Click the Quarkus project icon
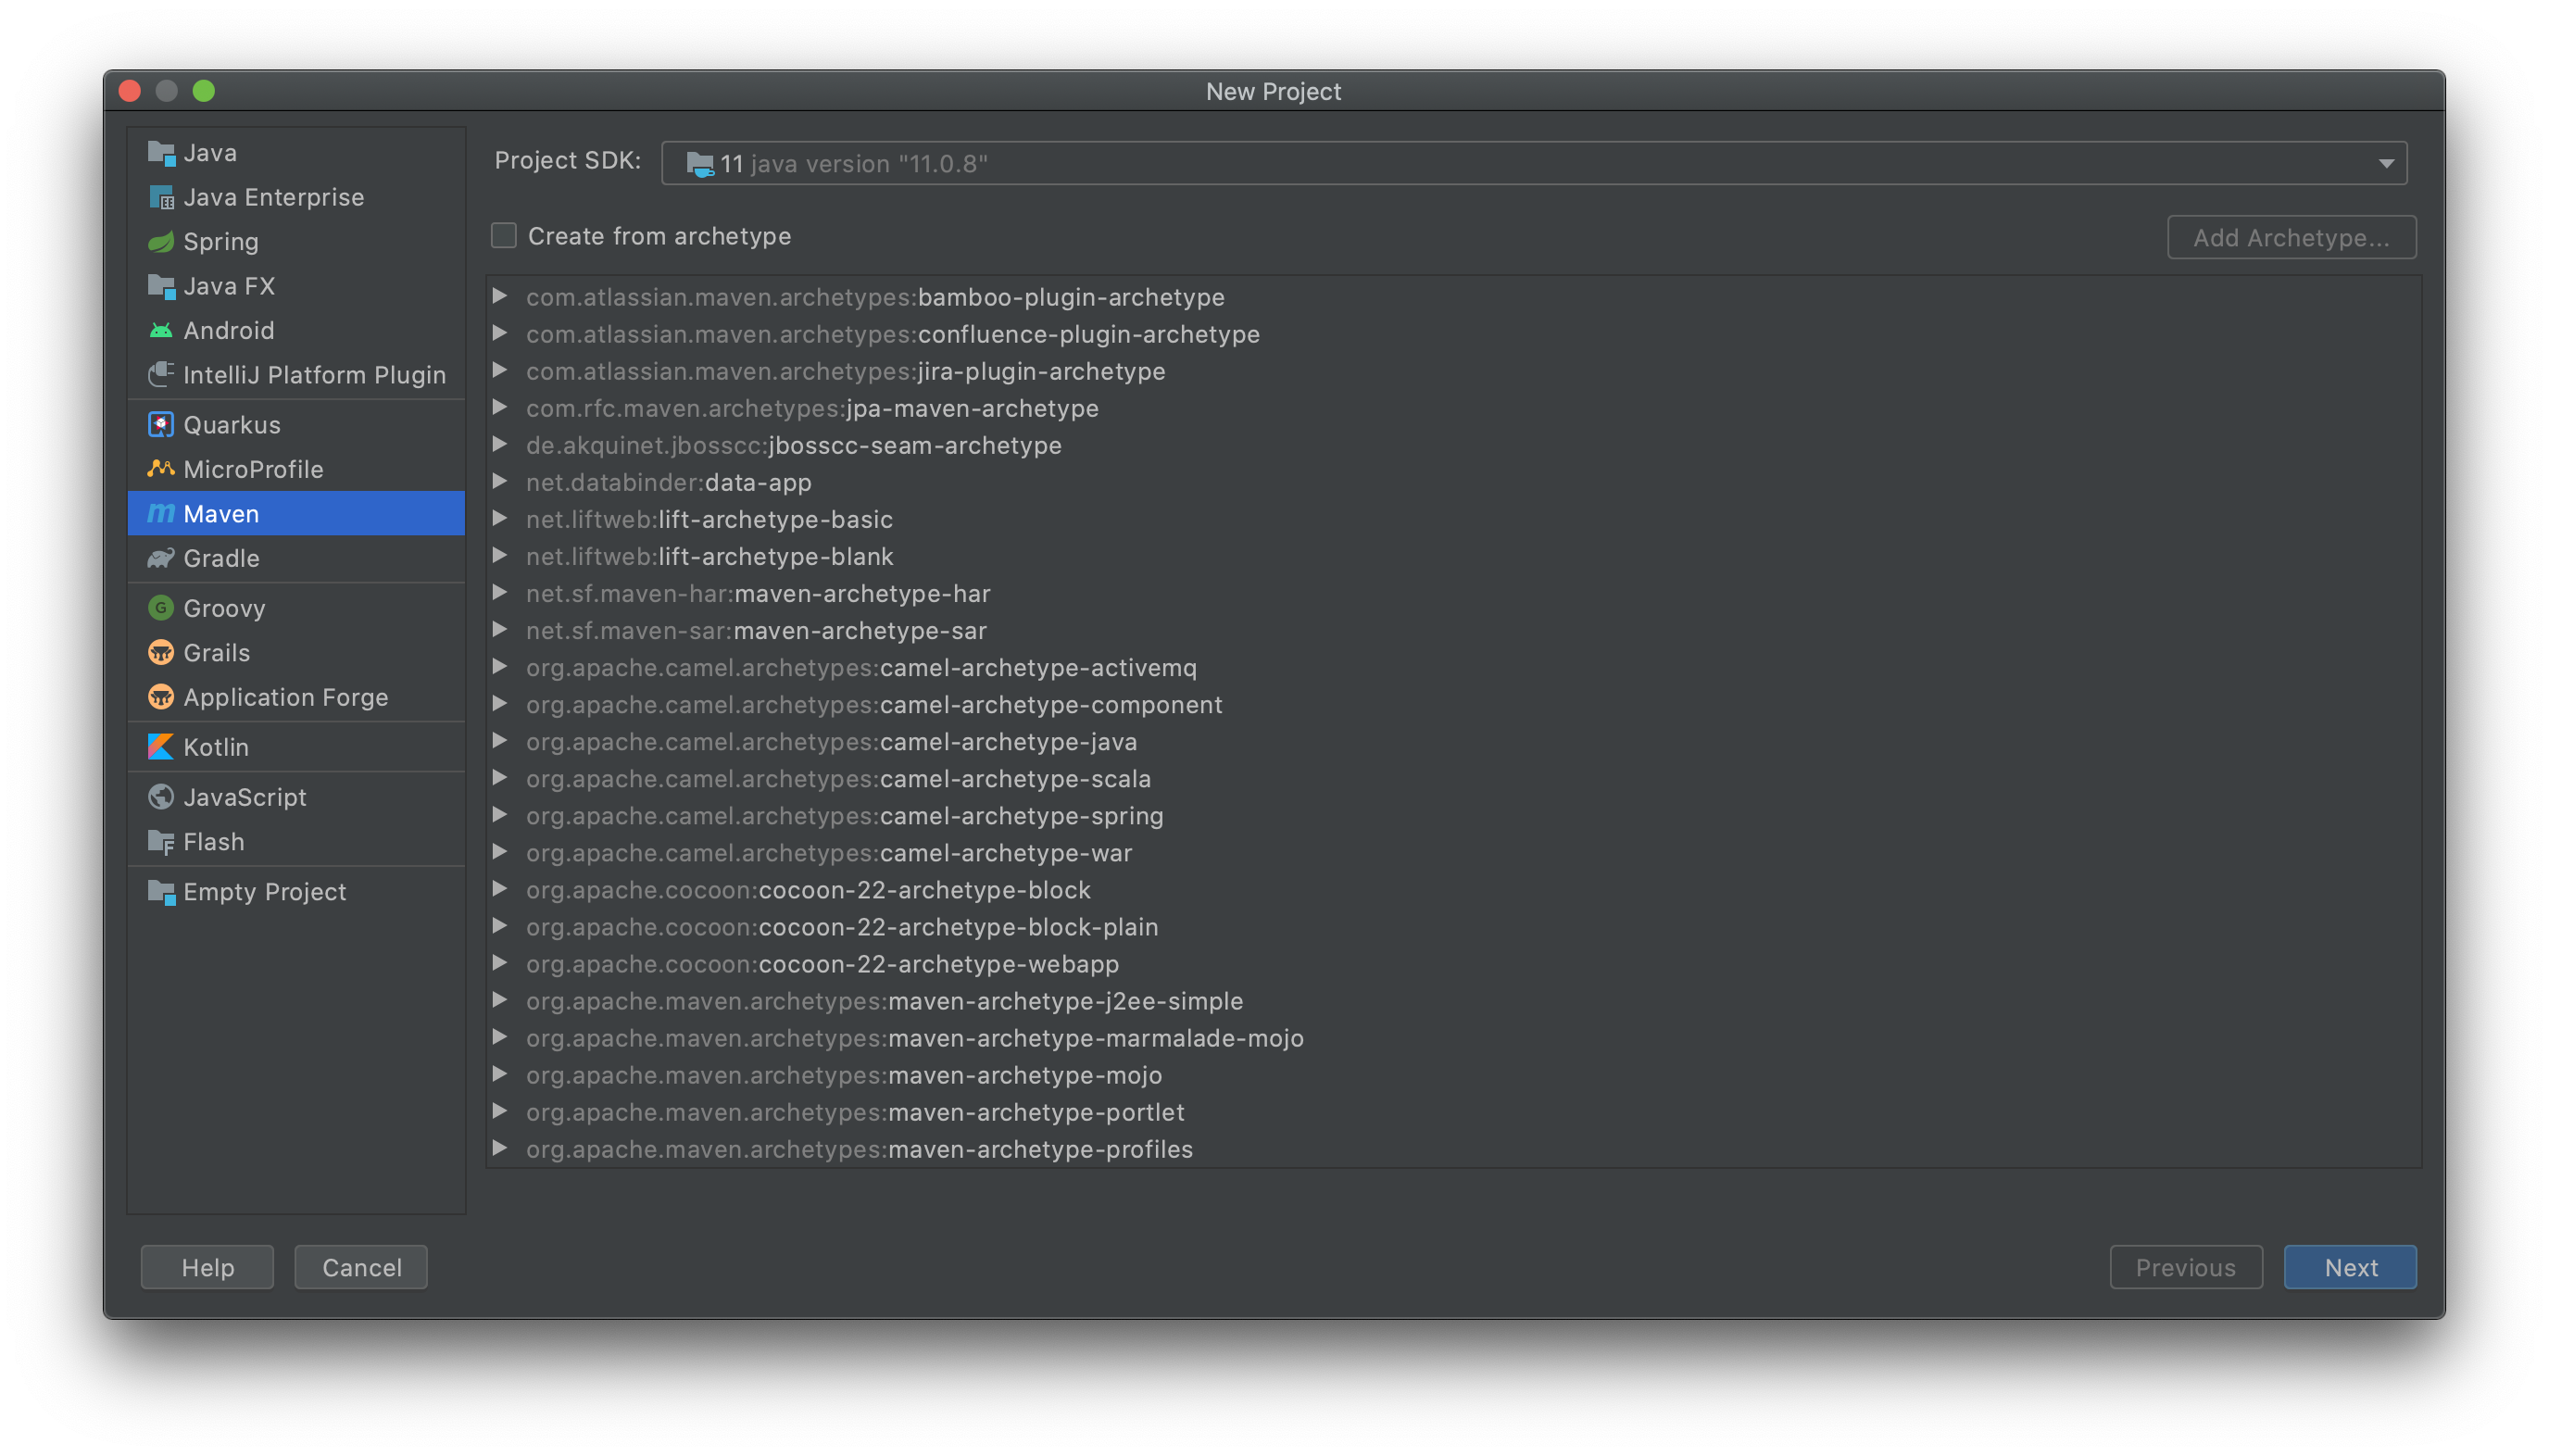This screenshot has height=1456, width=2549. [x=160, y=425]
